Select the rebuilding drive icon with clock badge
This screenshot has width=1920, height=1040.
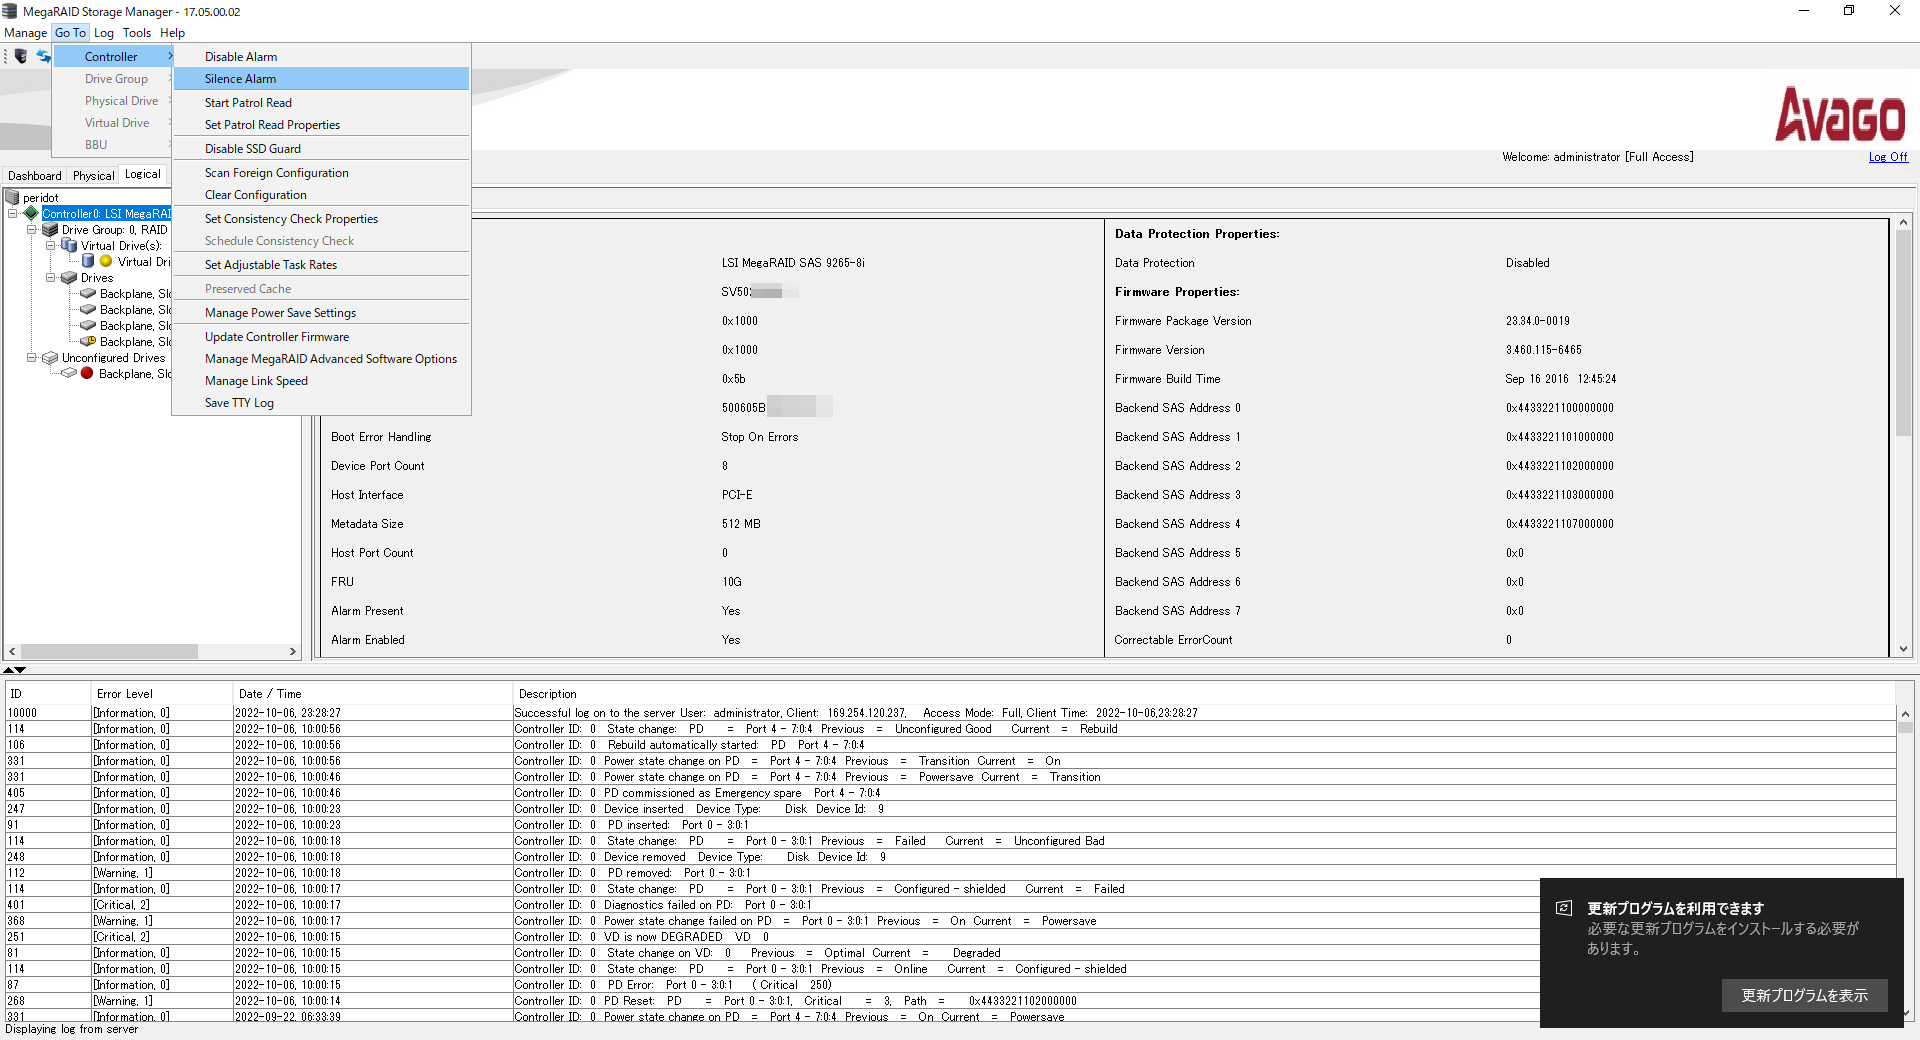tap(88, 342)
